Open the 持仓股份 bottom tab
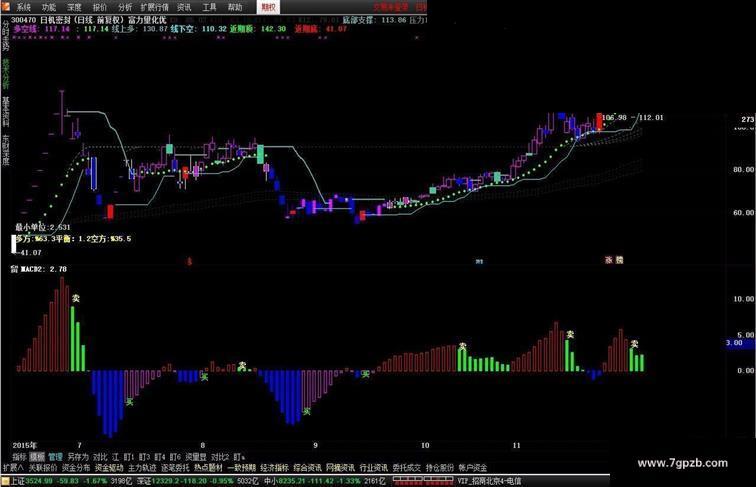Viewport: 756px width, 487px height. click(x=440, y=468)
